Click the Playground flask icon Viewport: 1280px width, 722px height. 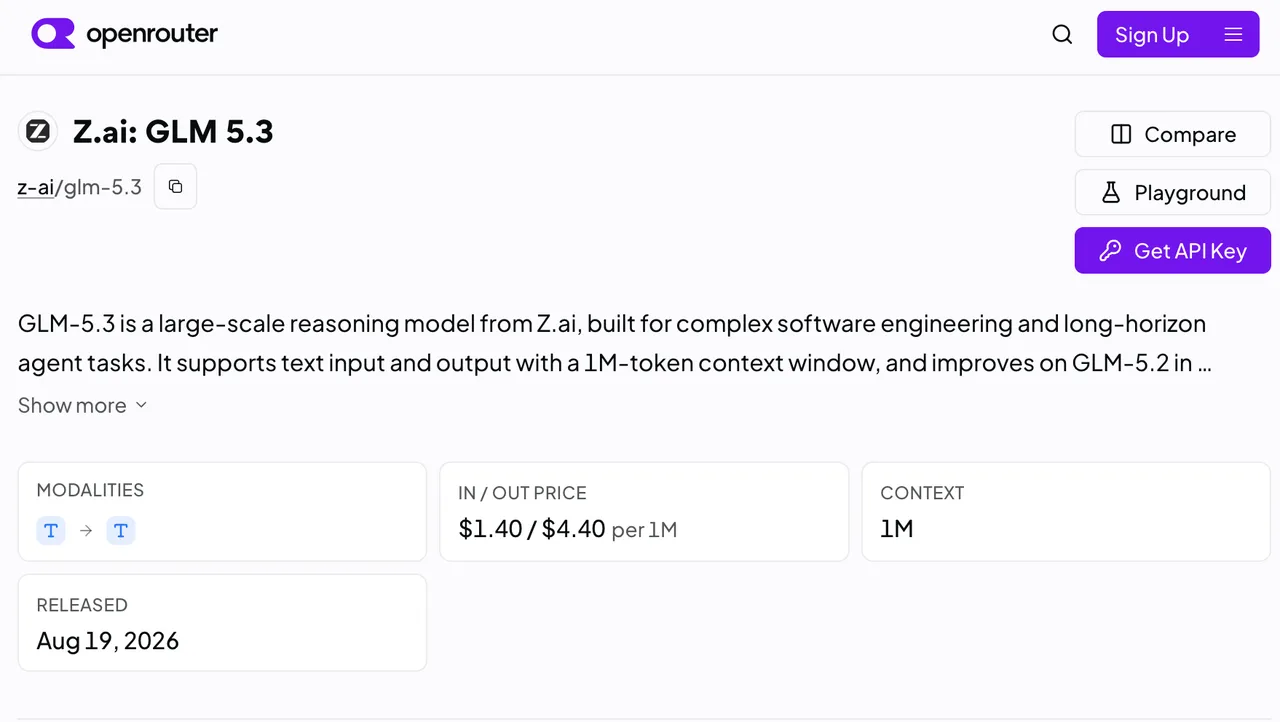coord(1111,193)
